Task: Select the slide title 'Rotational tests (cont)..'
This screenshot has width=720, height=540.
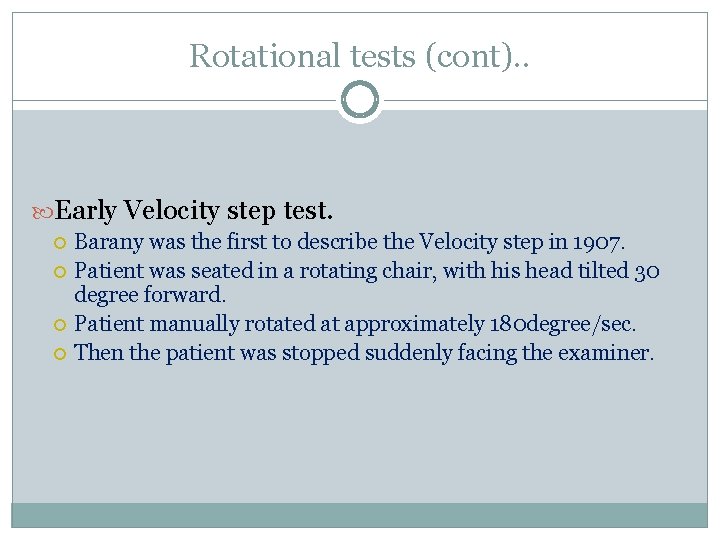Action: coord(360,56)
